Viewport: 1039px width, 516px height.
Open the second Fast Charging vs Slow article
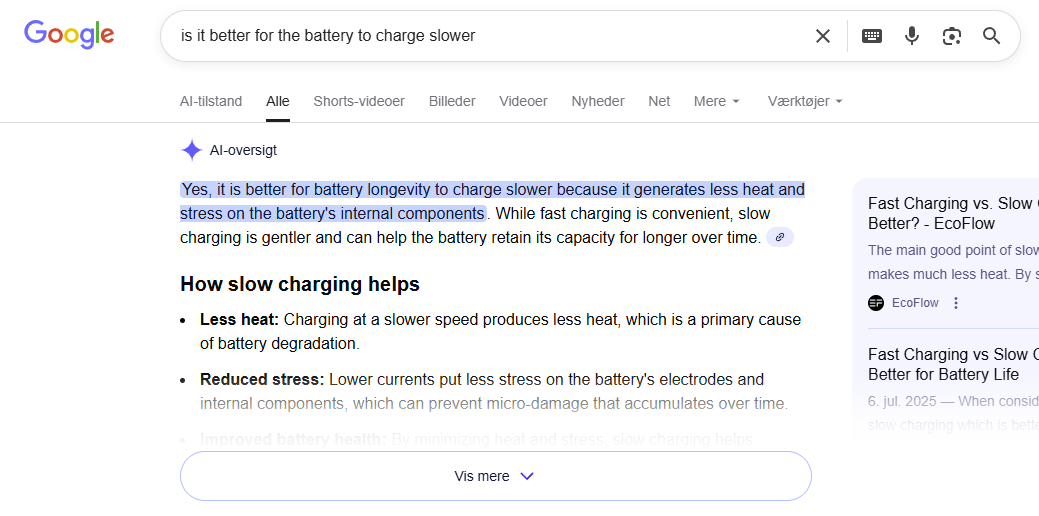952,364
